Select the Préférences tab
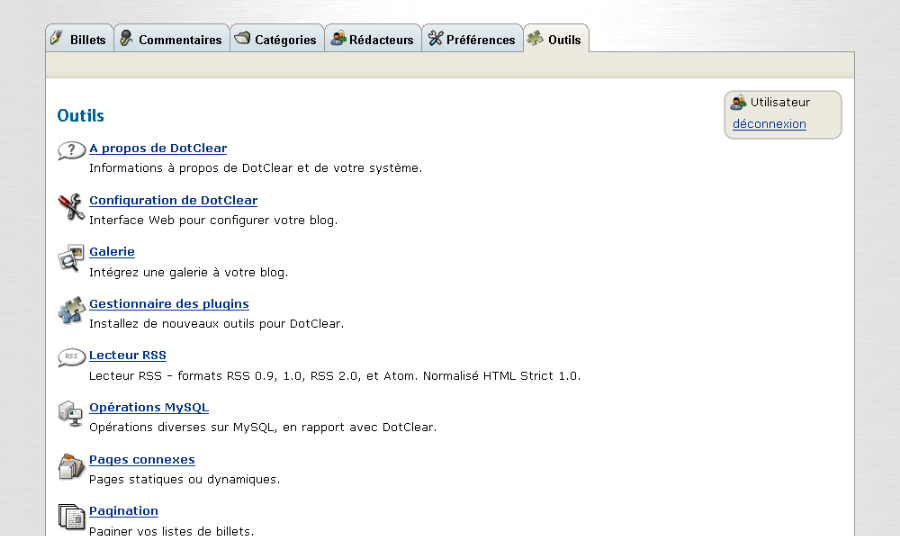 tap(472, 40)
